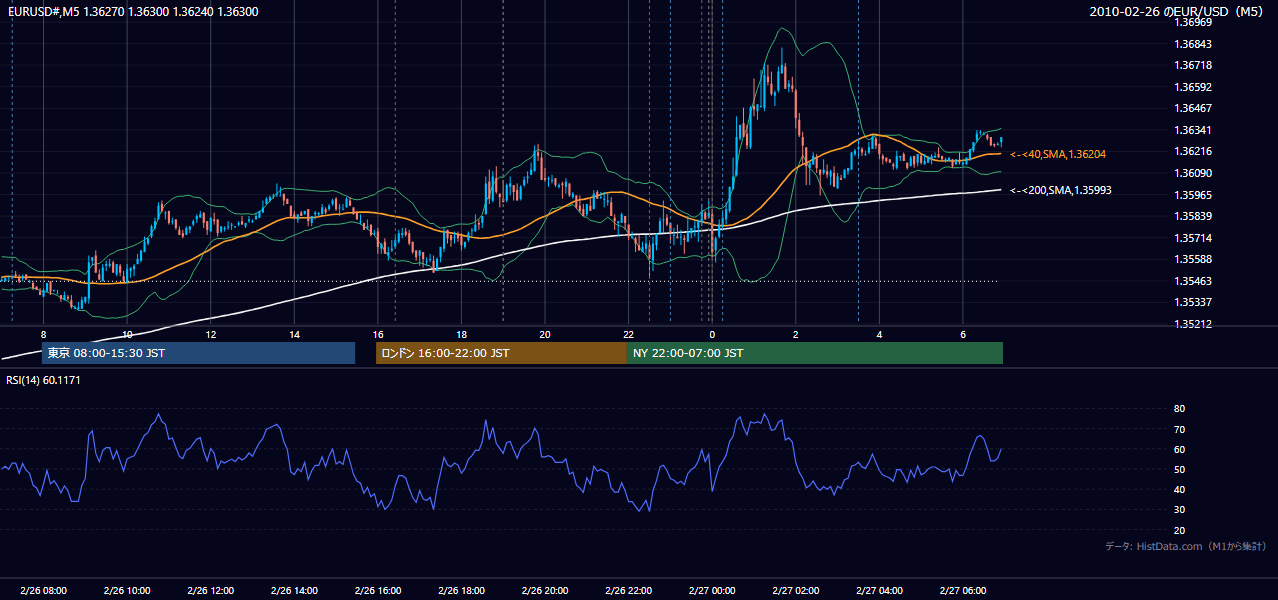Click the 2/26 10:00 bottom time label

(x=127, y=591)
